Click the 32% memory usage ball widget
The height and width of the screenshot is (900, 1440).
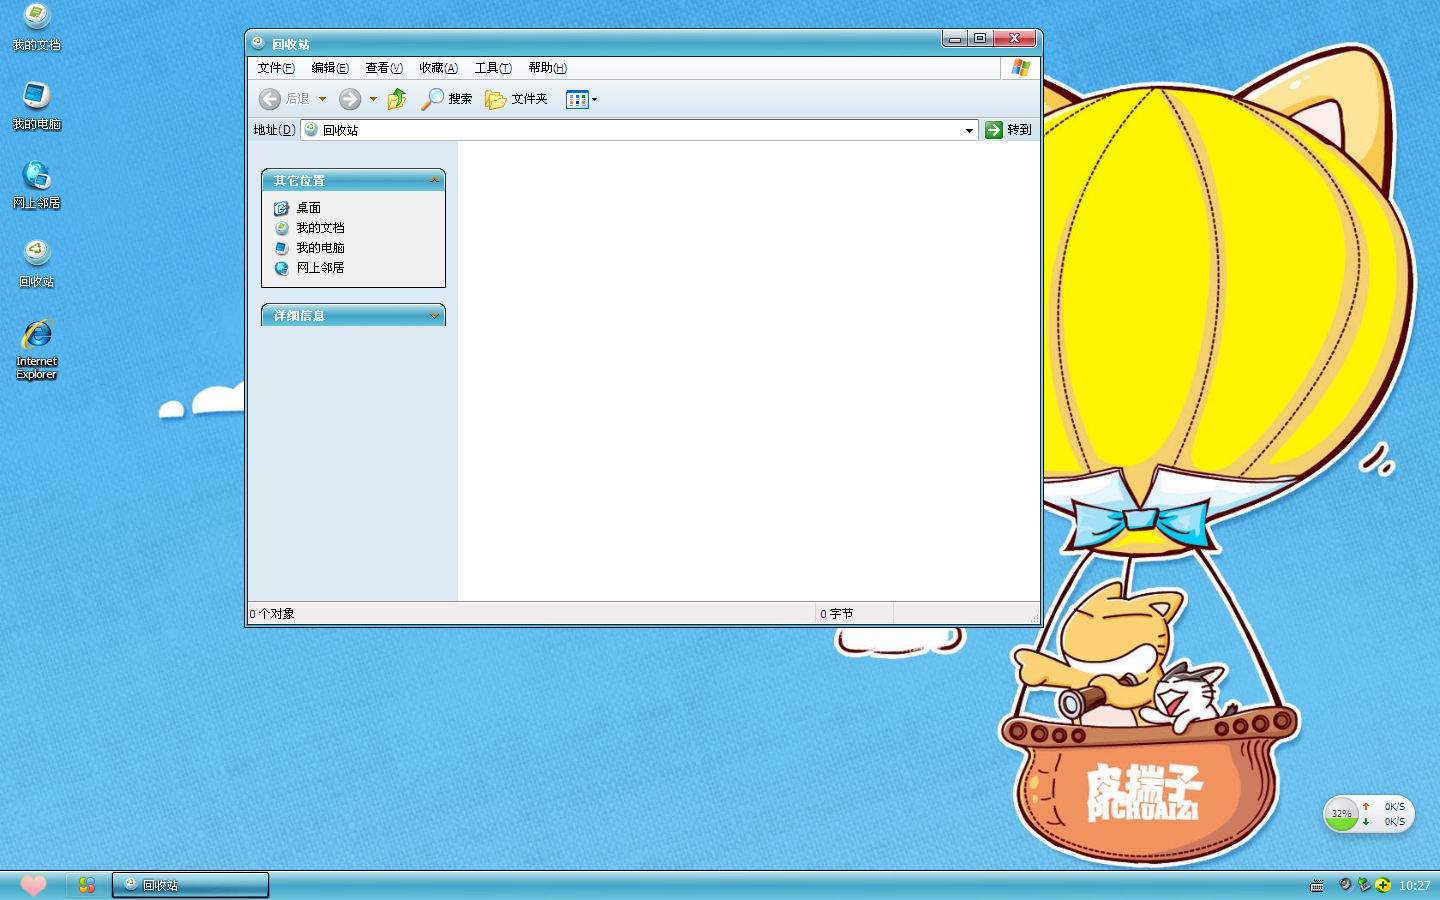(x=1341, y=814)
